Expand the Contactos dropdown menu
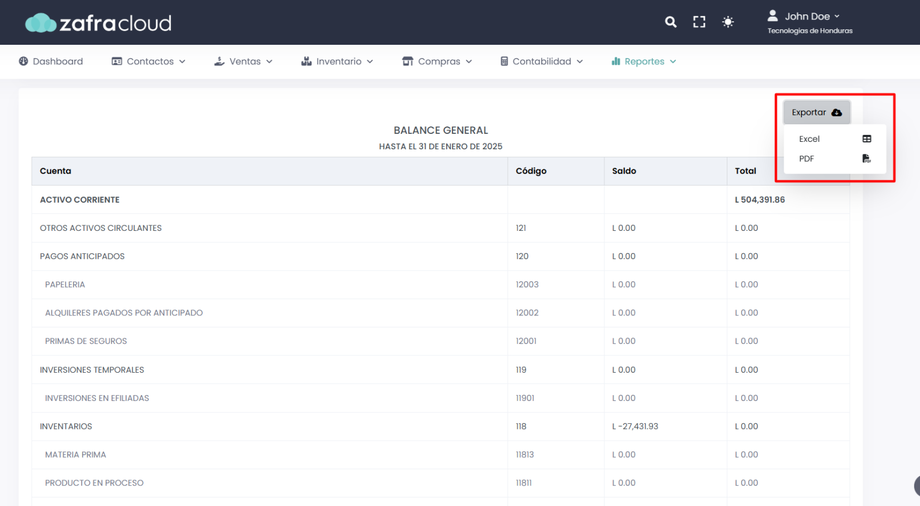920x506 pixels. (149, 62)
